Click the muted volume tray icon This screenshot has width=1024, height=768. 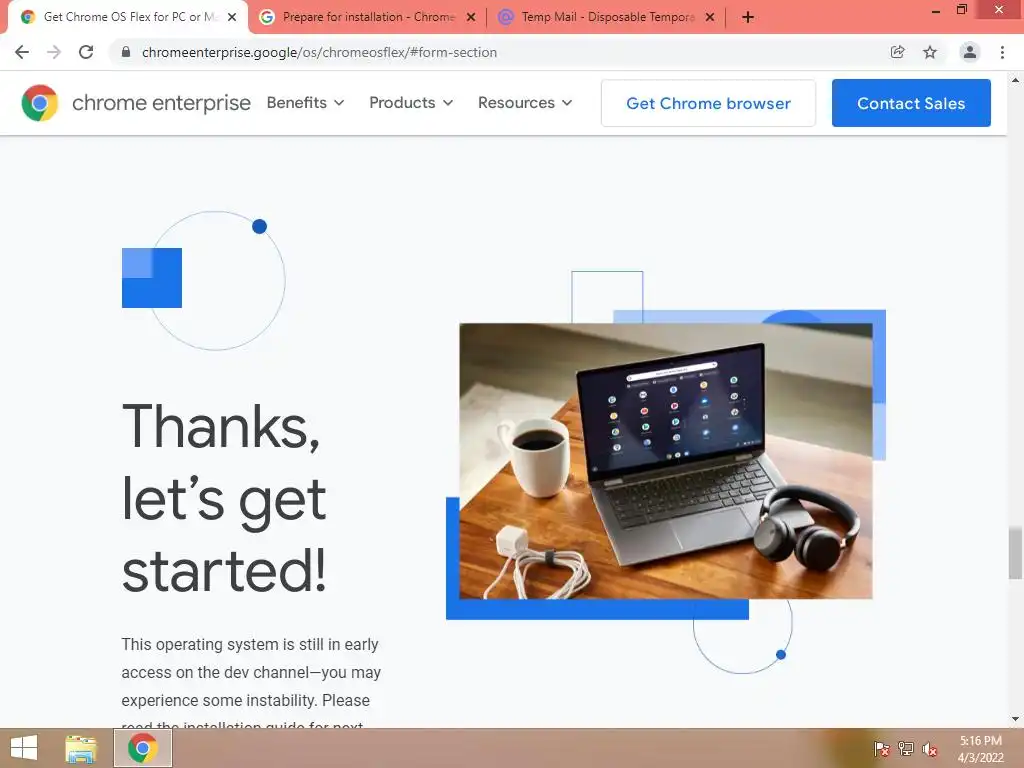(x=930, y=749)
